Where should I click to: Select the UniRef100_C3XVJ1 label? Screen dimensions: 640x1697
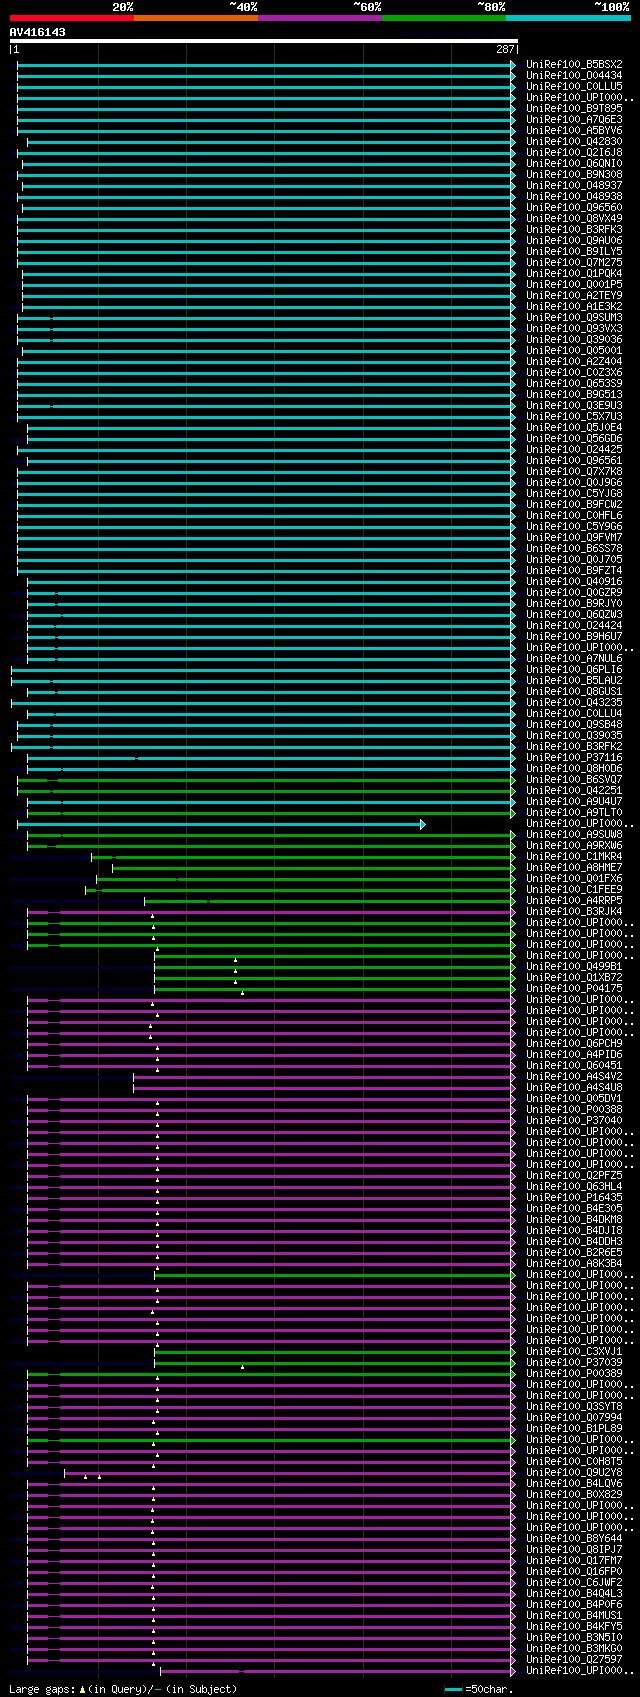coord(574,1351)
